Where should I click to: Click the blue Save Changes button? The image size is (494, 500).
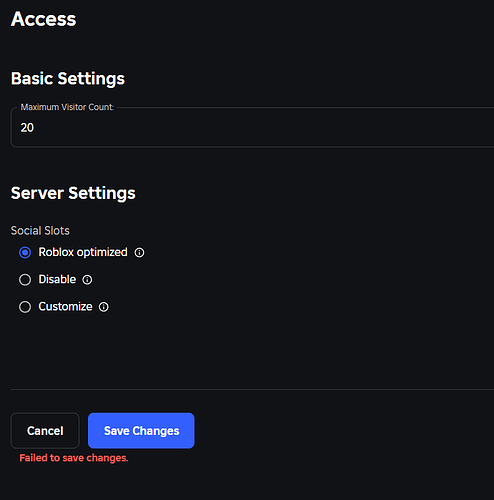click(141, 431)
